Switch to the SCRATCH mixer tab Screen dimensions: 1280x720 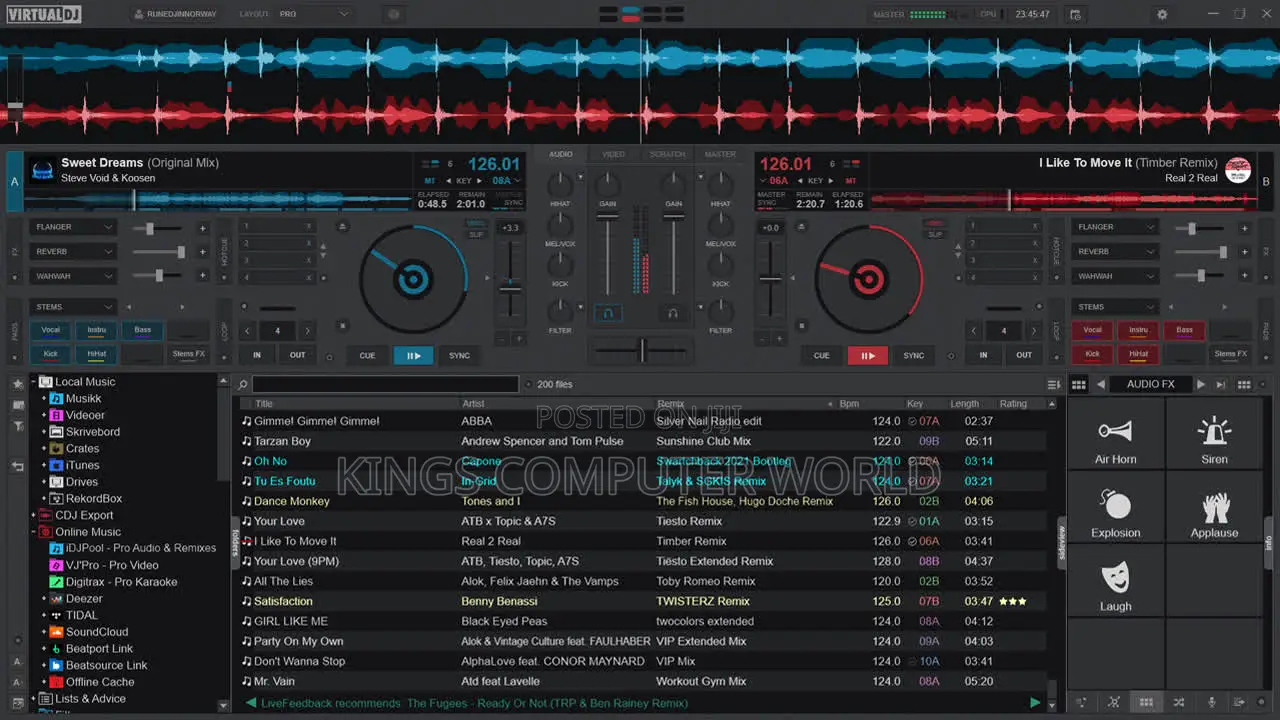tap(667, 154)
